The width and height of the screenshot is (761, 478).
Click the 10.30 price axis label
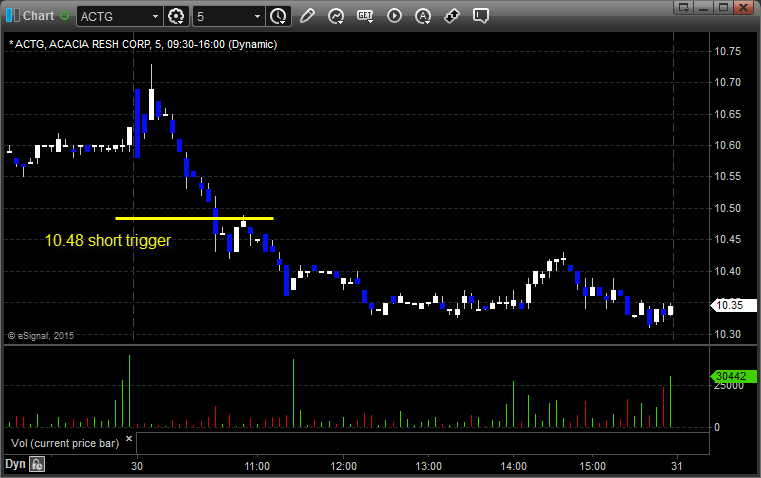pos(728,334)
